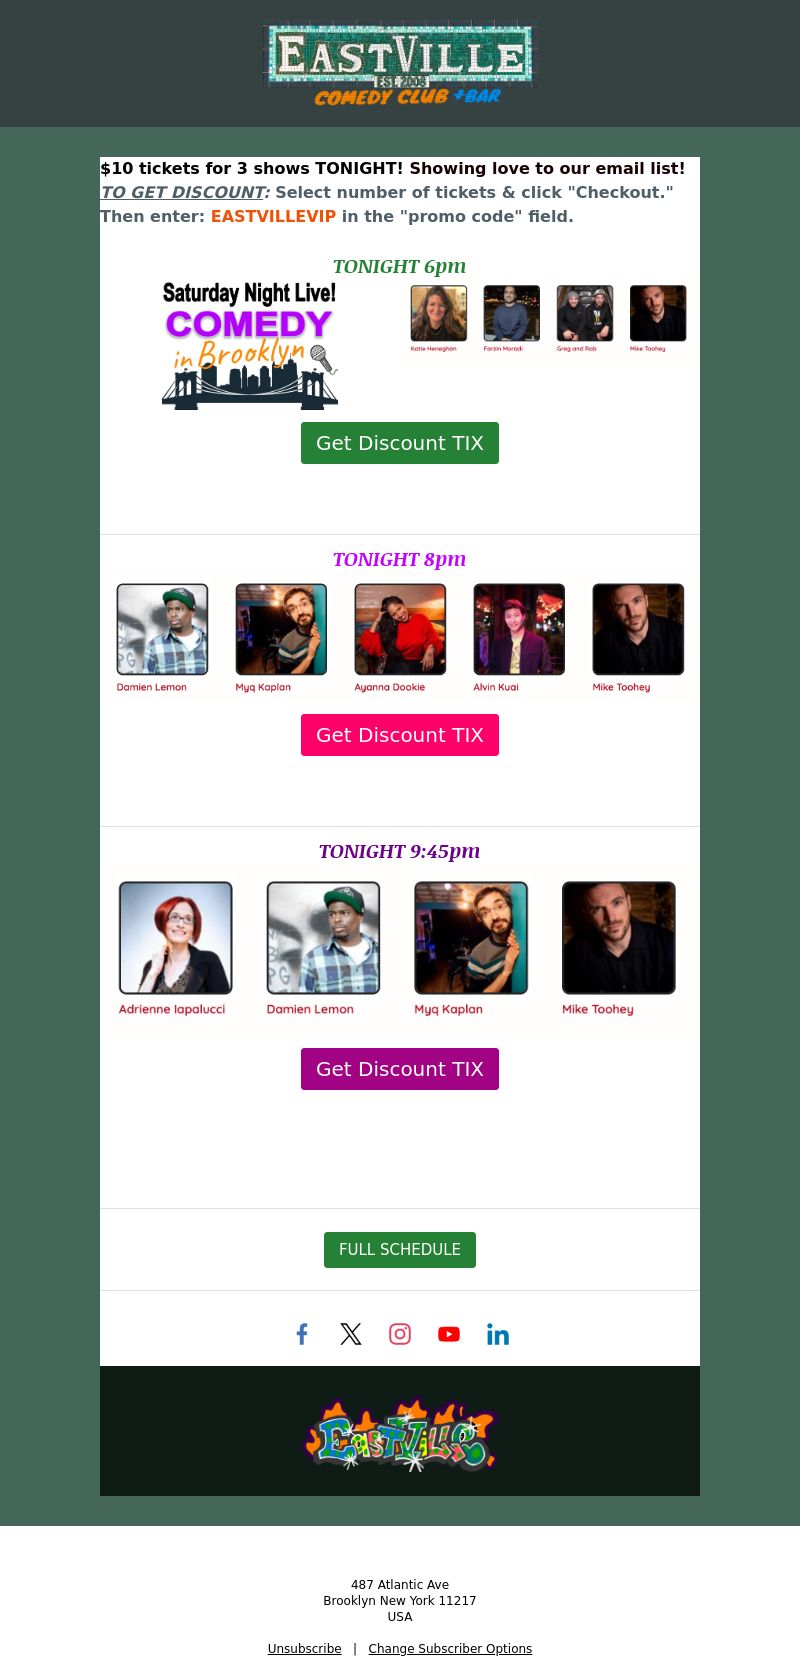Click Katie Heneghan's photo in 6pm lineup
Image resolution: width=800 pixels, height=1674 pixels.
pyautogui.click(x=439, y=313)
